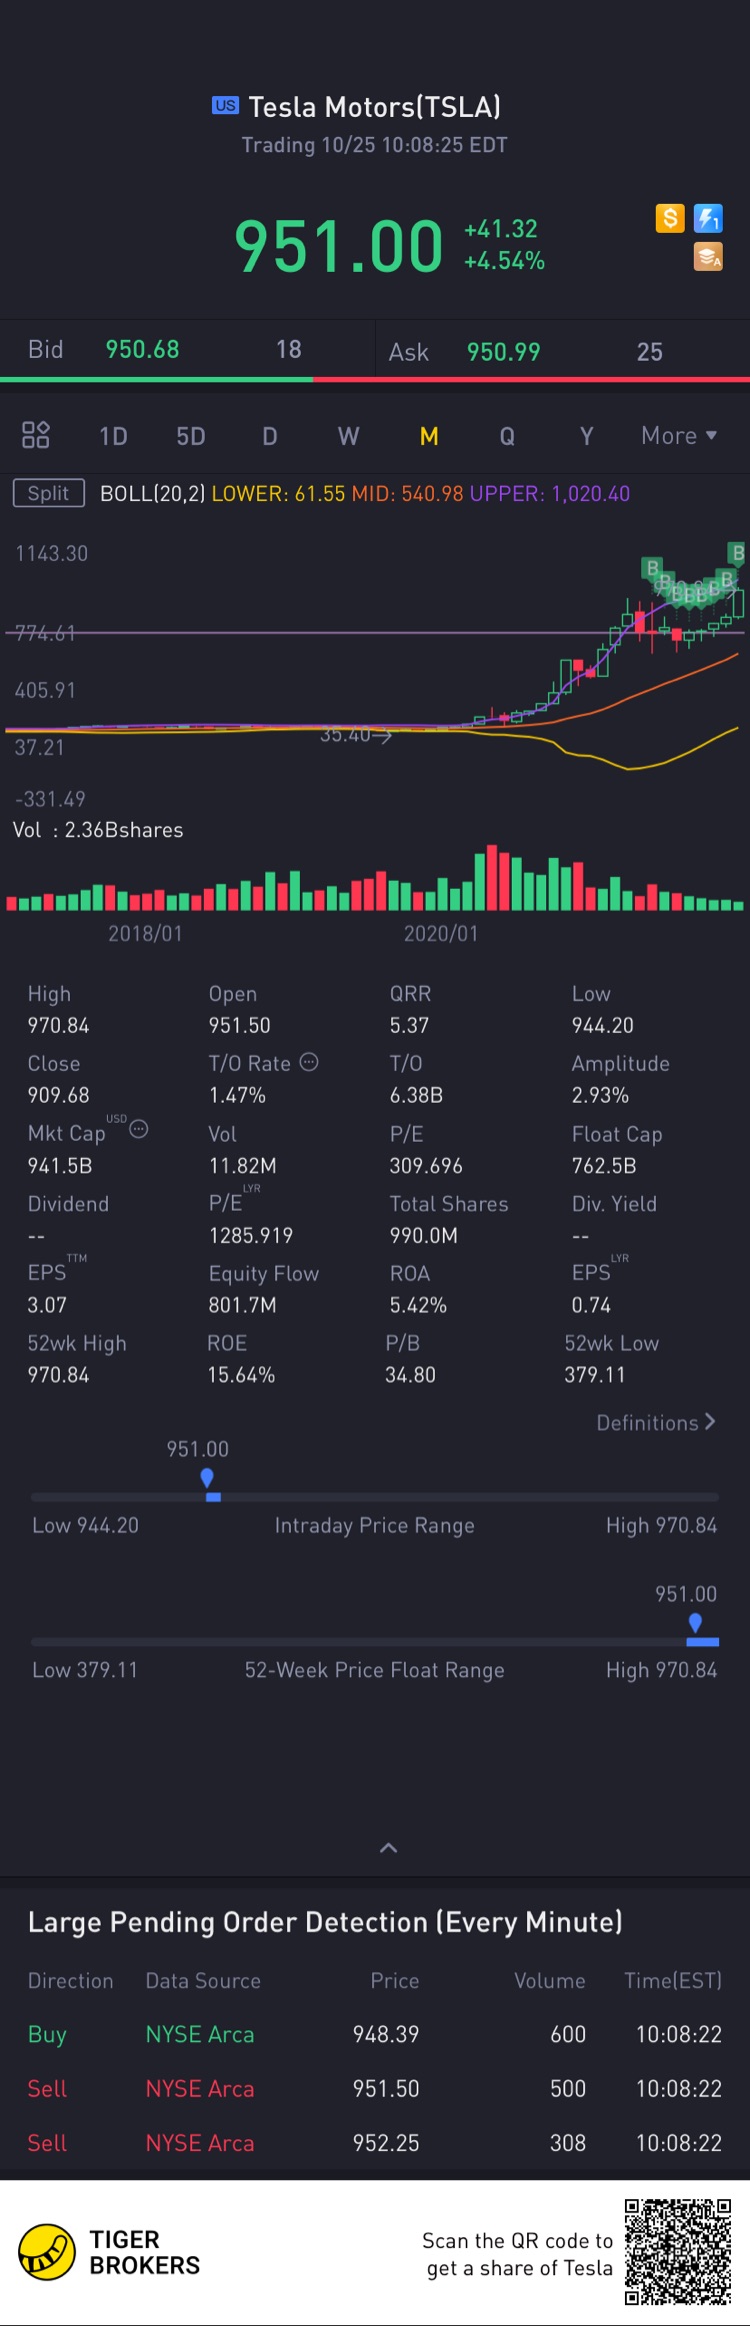The height and width of the screenshot is (2326, 750).
Task: Select the M monthly chart tab
Action: [429, 436]
